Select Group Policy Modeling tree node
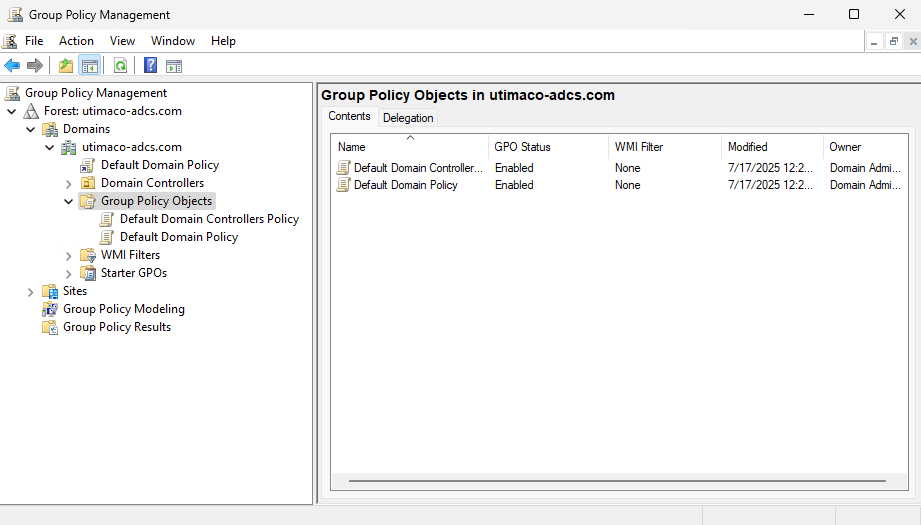Image resolution: width=921 pixels, height=525 pixels. 123,309
